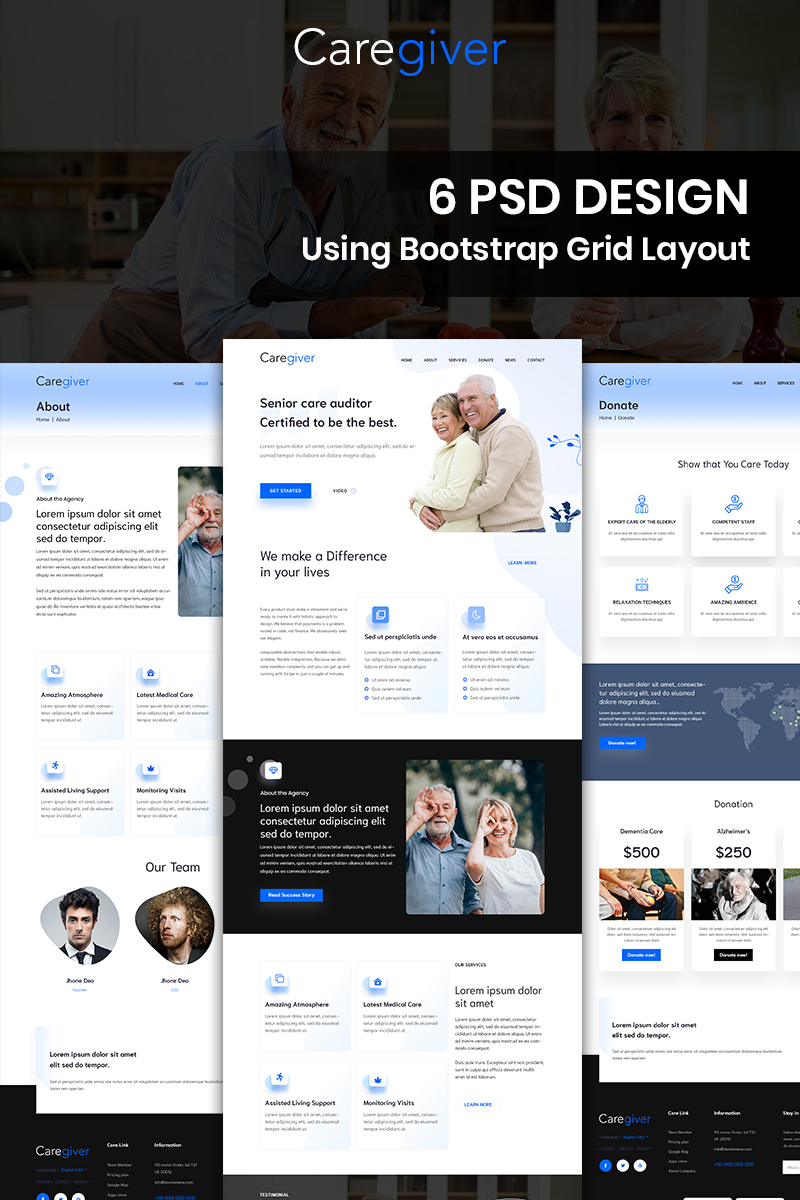Click the Relaxation Techniques icon
Screen dimensions: 800x1200
641,584
